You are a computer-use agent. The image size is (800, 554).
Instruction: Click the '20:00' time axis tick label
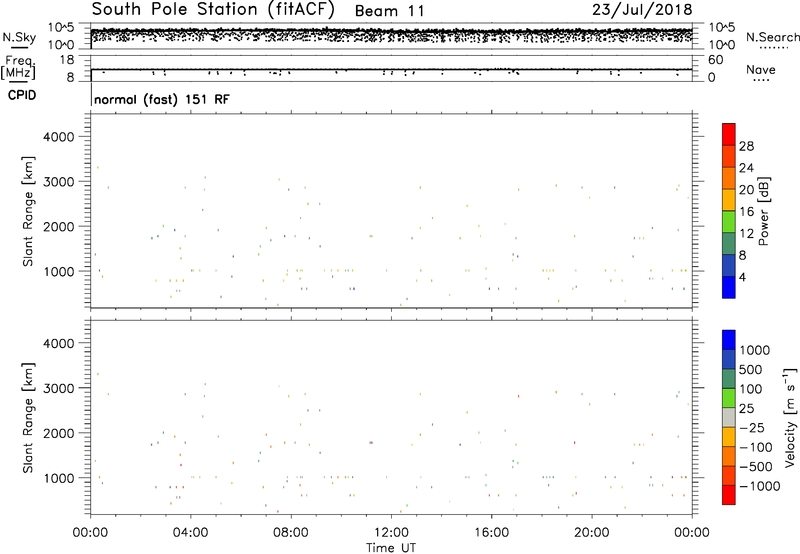click(592, 533)
